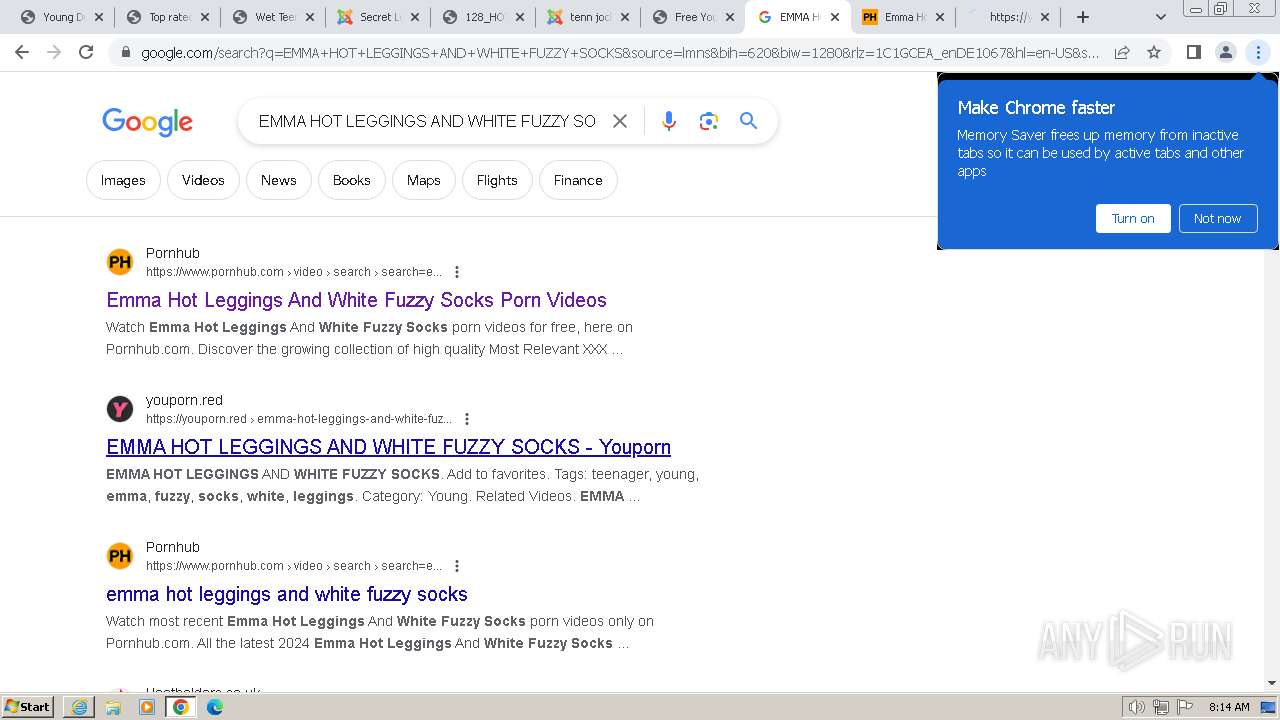Open network status in the system tray
The width and height of the screenshot is (1280, 720).
click(1161, 707)
